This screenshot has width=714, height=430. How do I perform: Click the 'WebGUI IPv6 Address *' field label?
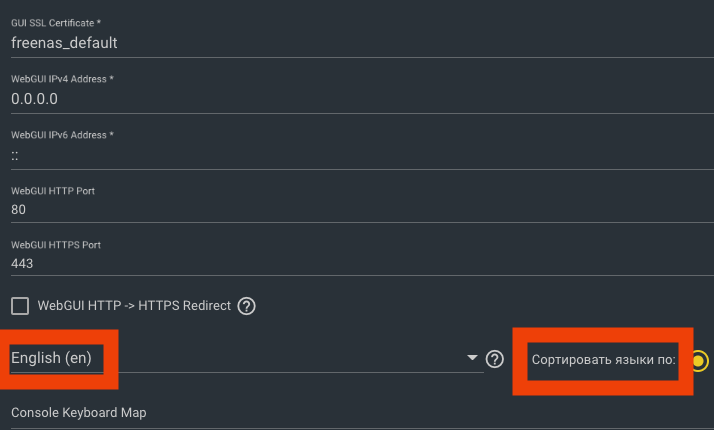(62, 135)
